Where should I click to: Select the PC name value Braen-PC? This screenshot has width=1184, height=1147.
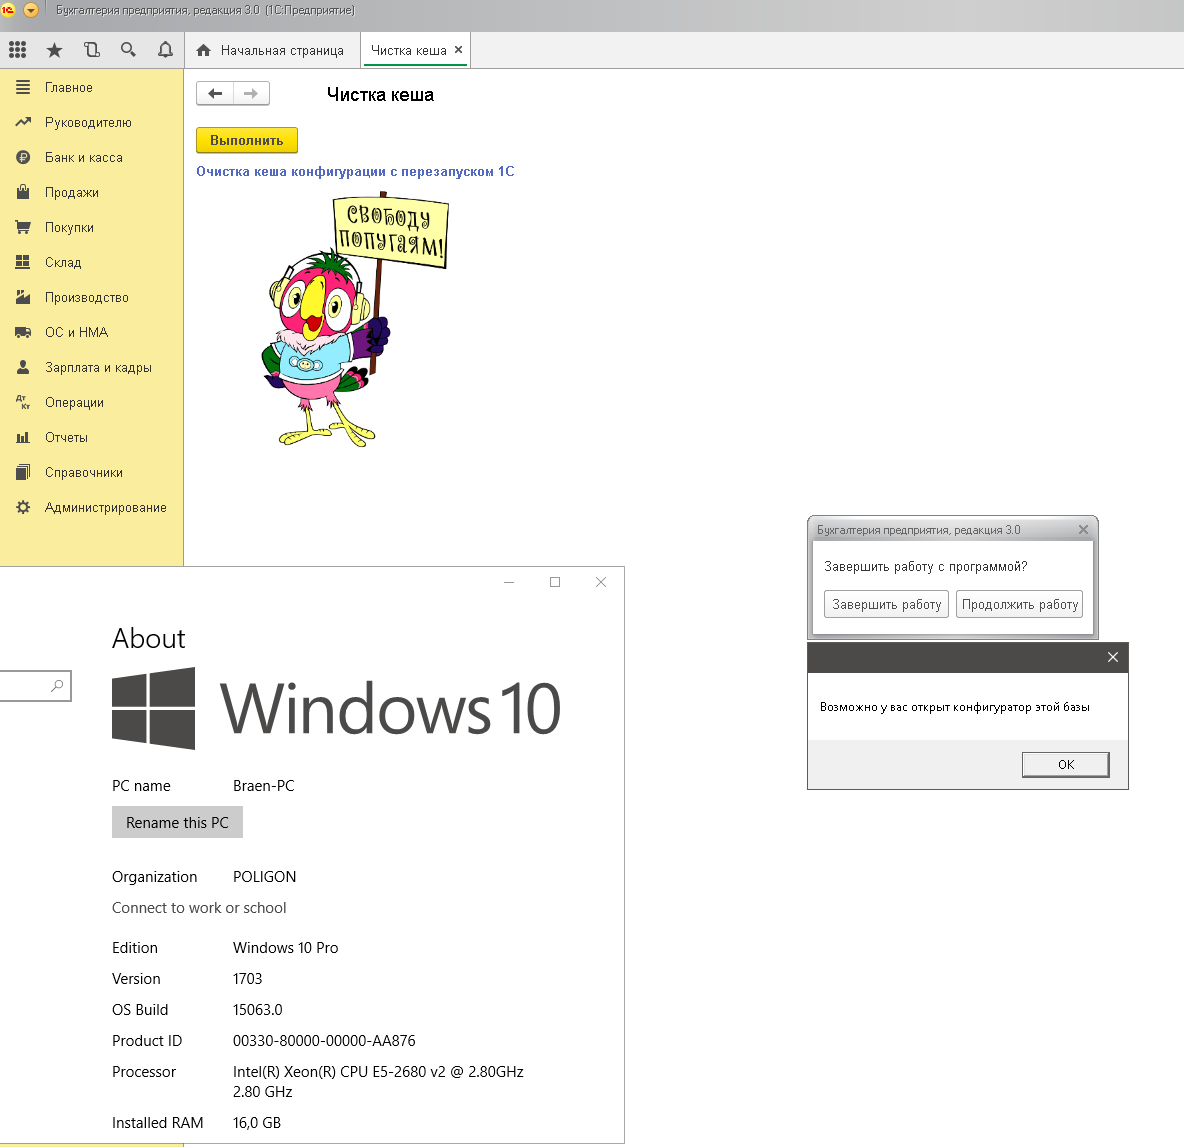click(x=264, y=785)
